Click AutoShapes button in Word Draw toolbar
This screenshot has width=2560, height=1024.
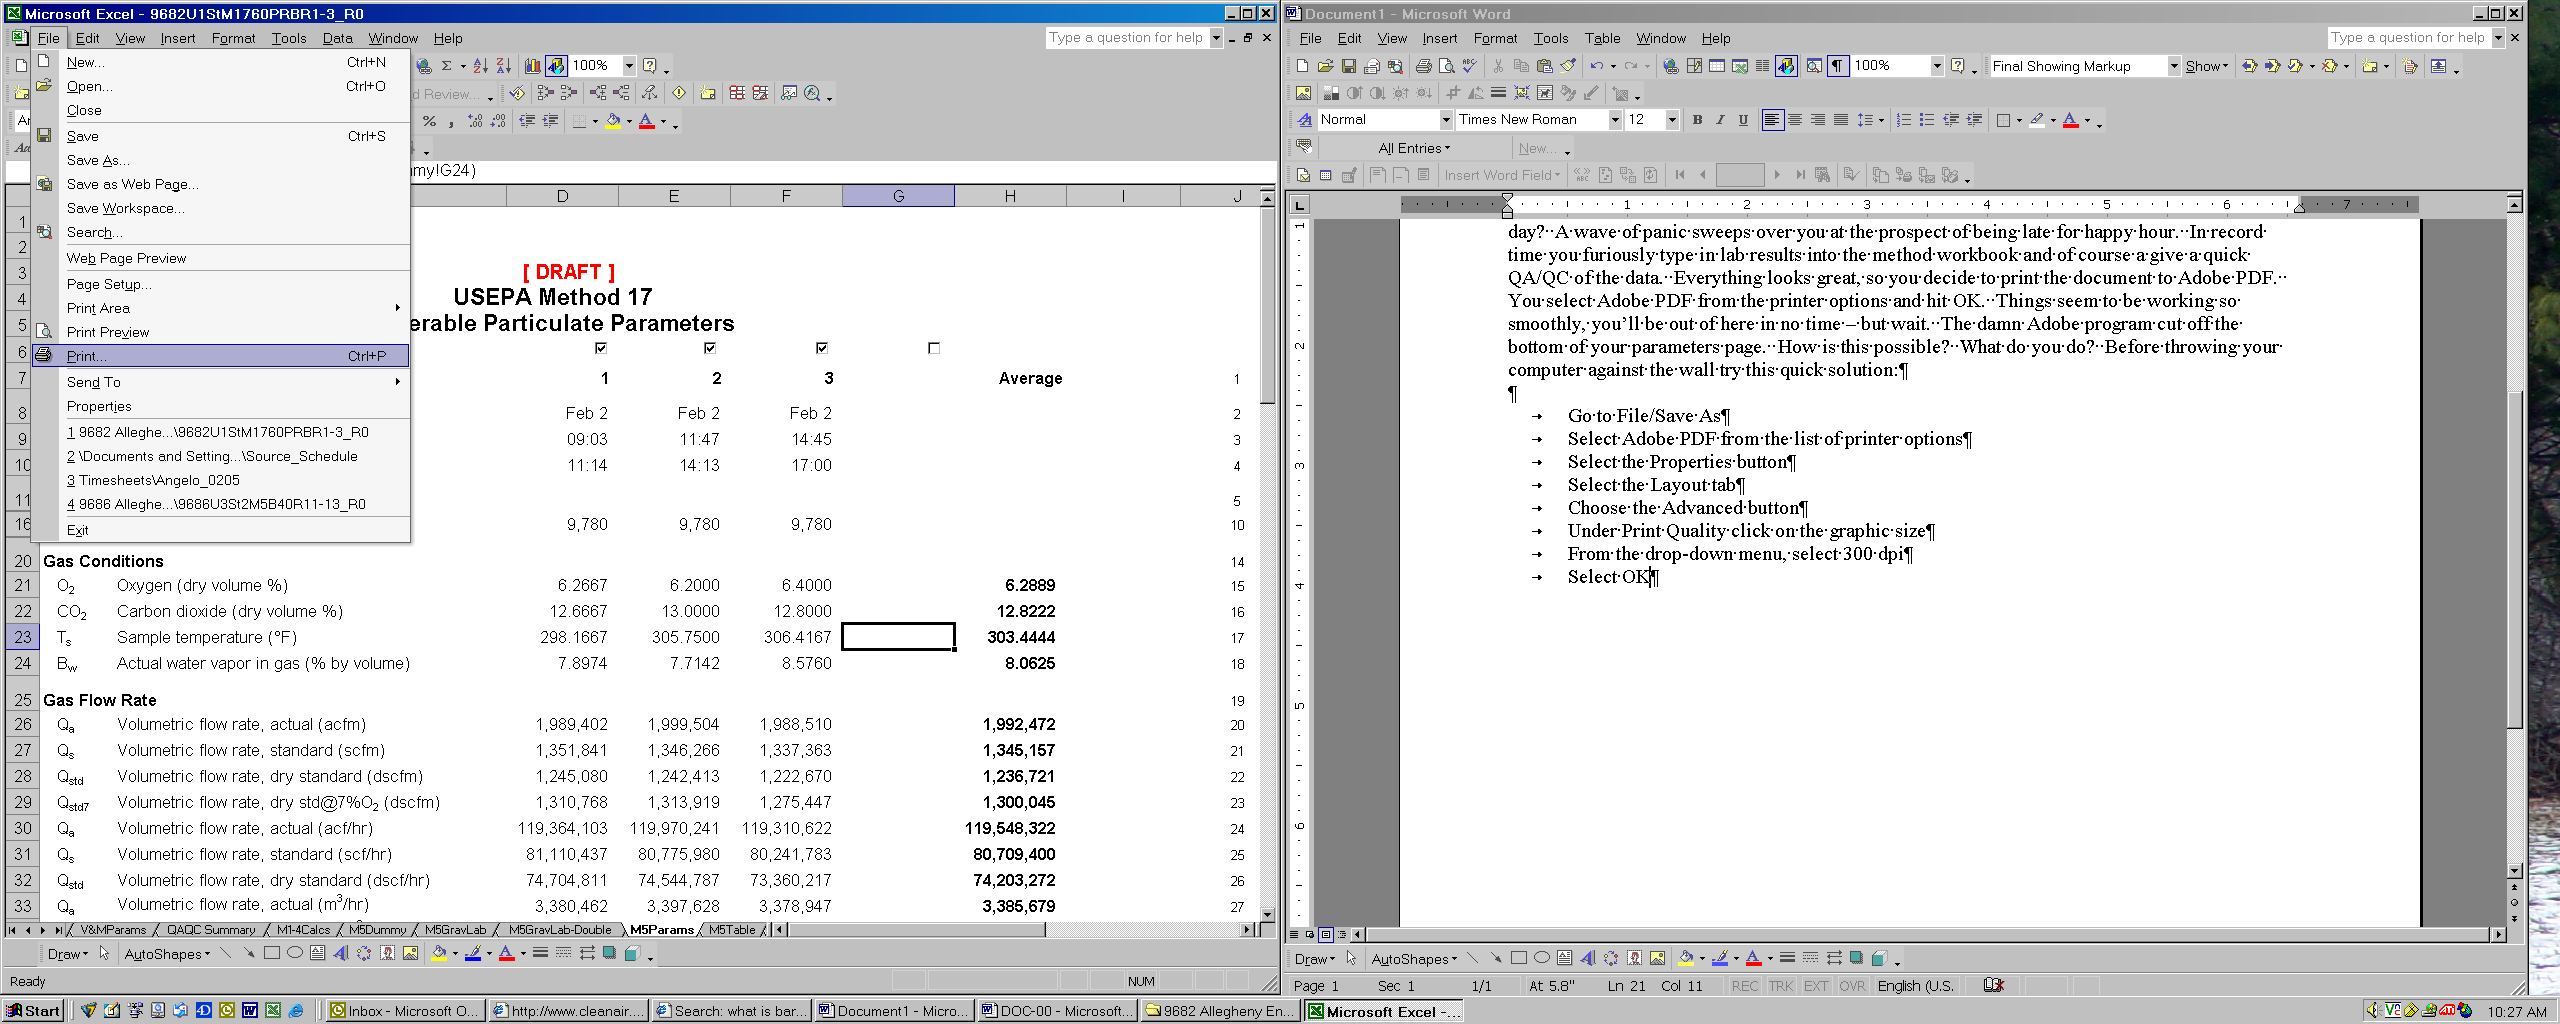point(1414,959)
